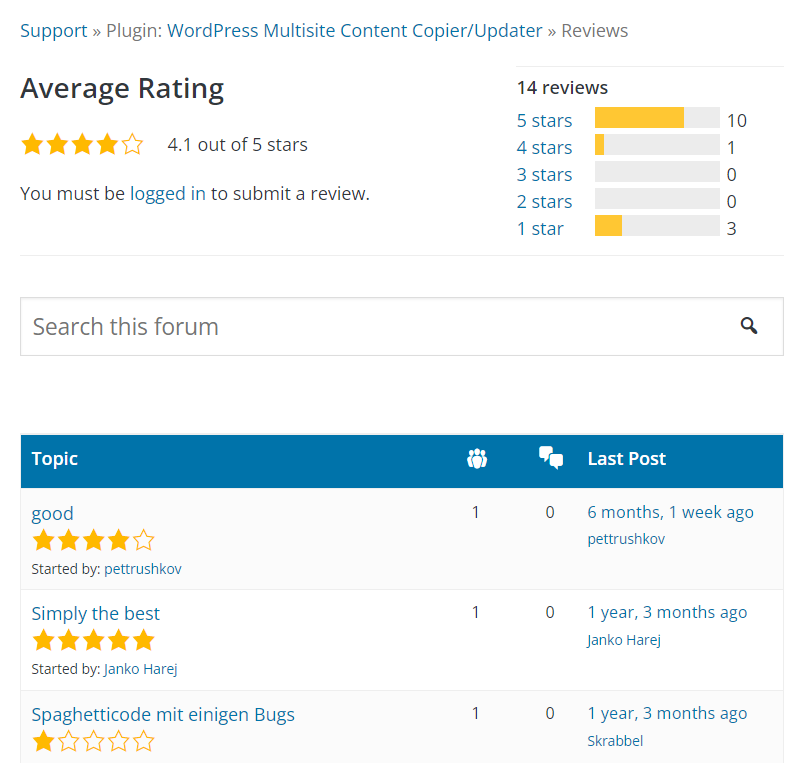Open Janko Harej profile after 'Started by'
The width and height of the screenshot is (807, 763).
tap(141, 669)
